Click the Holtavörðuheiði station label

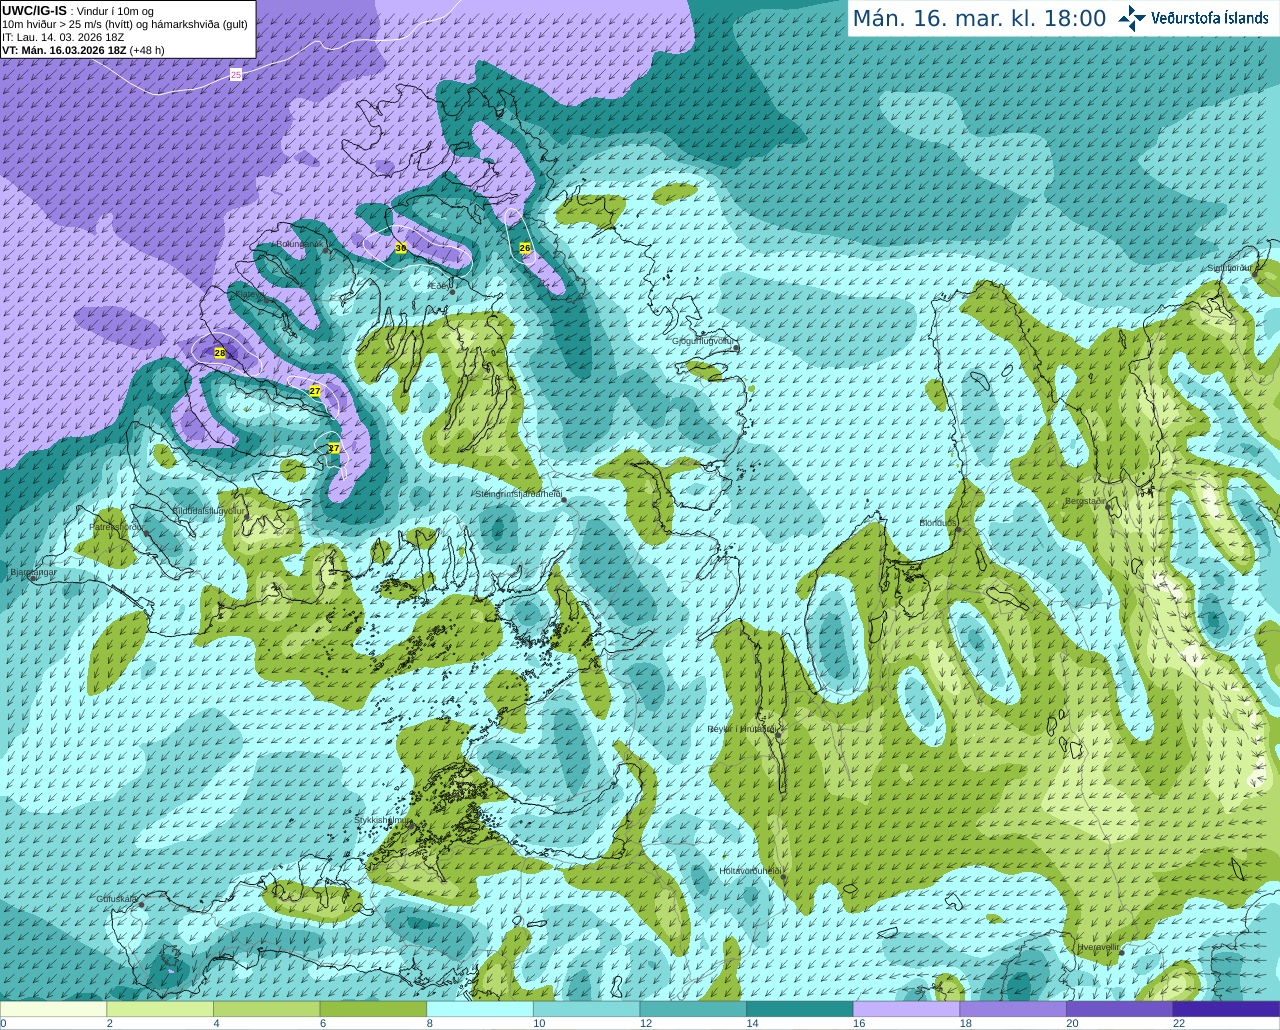tap(750, 871)
